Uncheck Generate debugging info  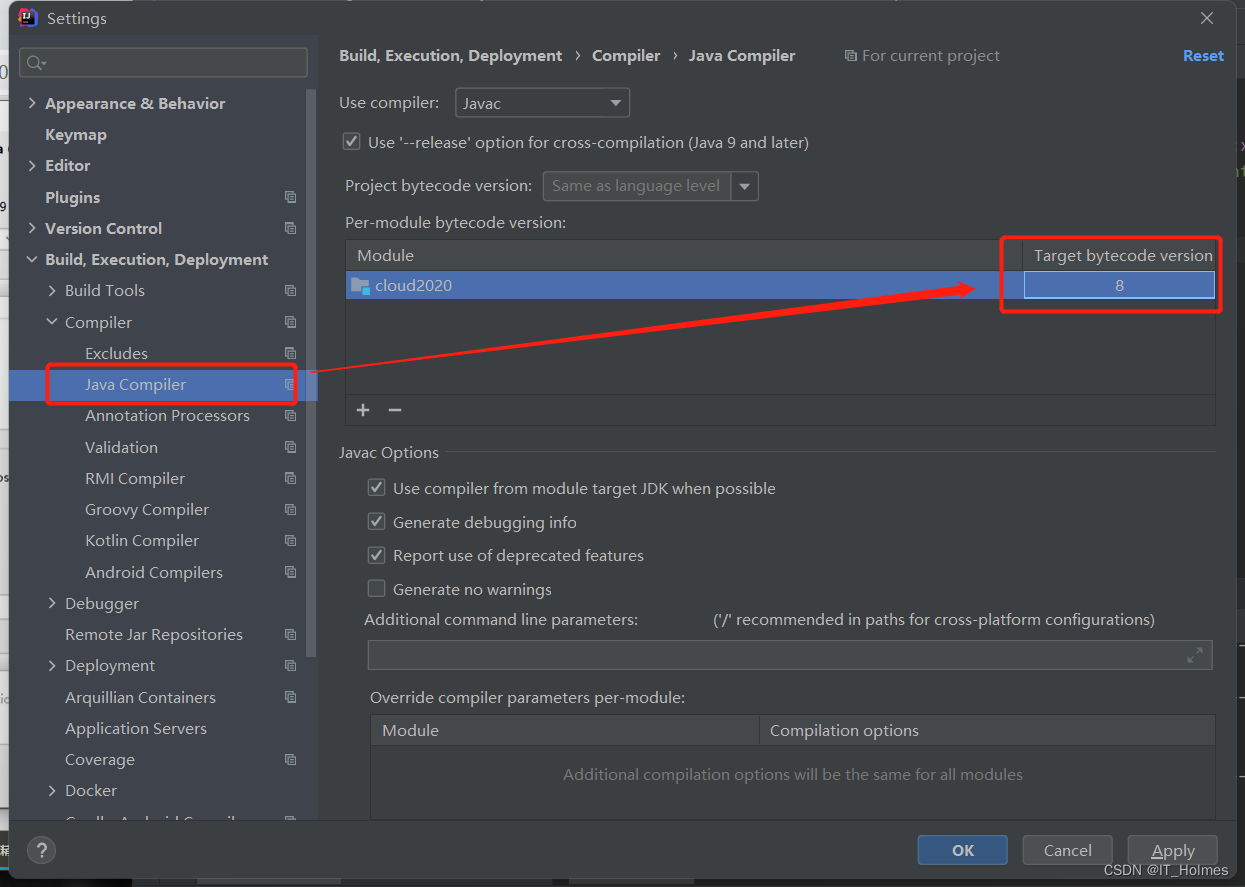click(377, 522)
